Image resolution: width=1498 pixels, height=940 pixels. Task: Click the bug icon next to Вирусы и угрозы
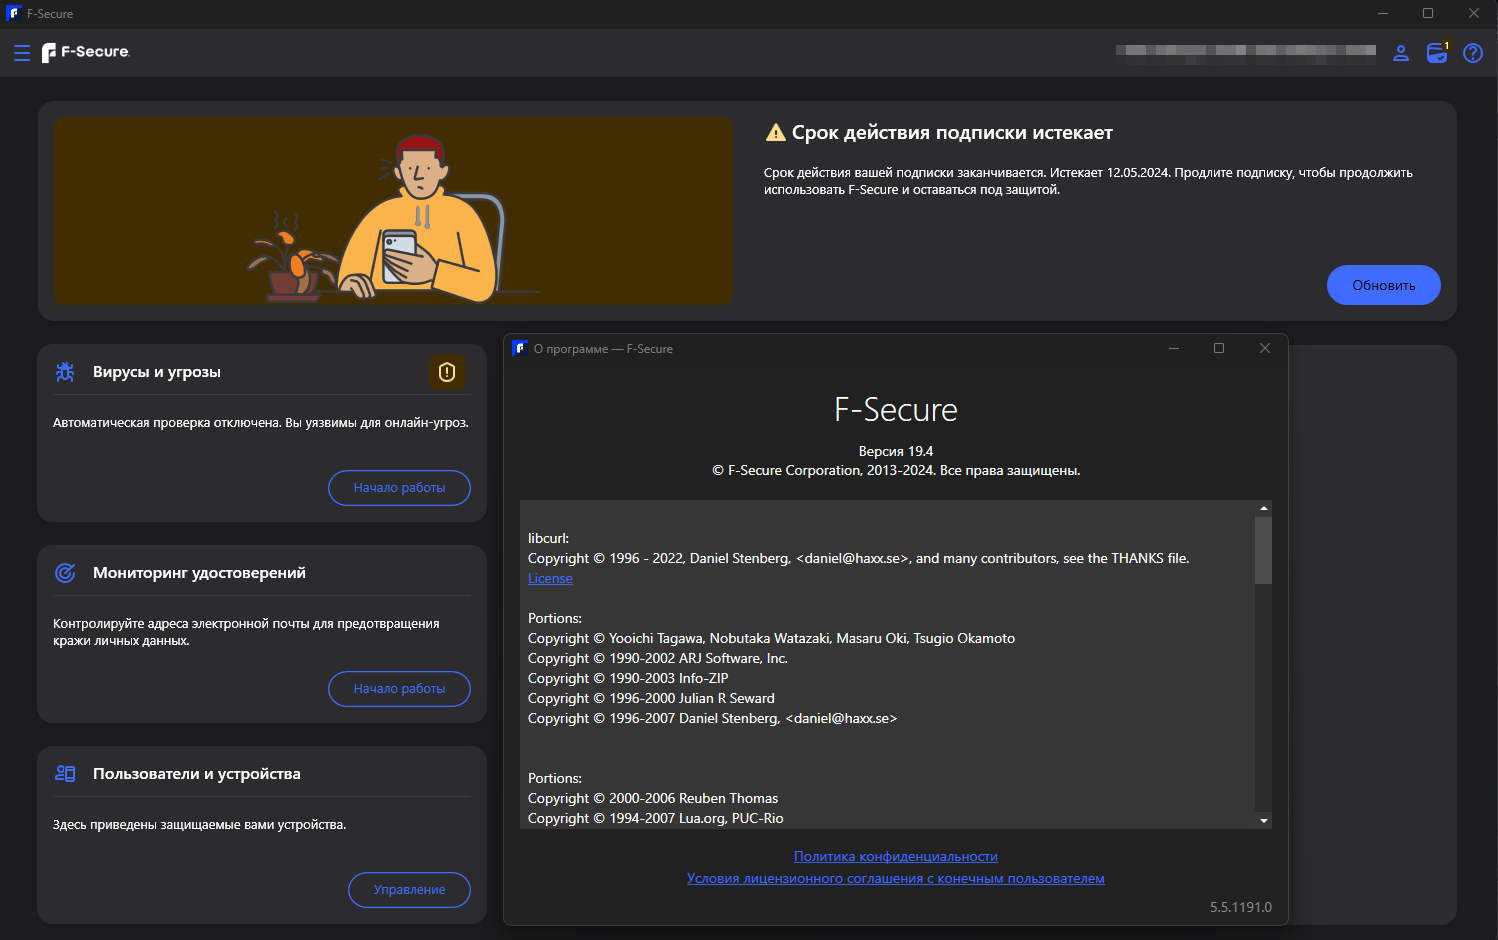[65, 372]
